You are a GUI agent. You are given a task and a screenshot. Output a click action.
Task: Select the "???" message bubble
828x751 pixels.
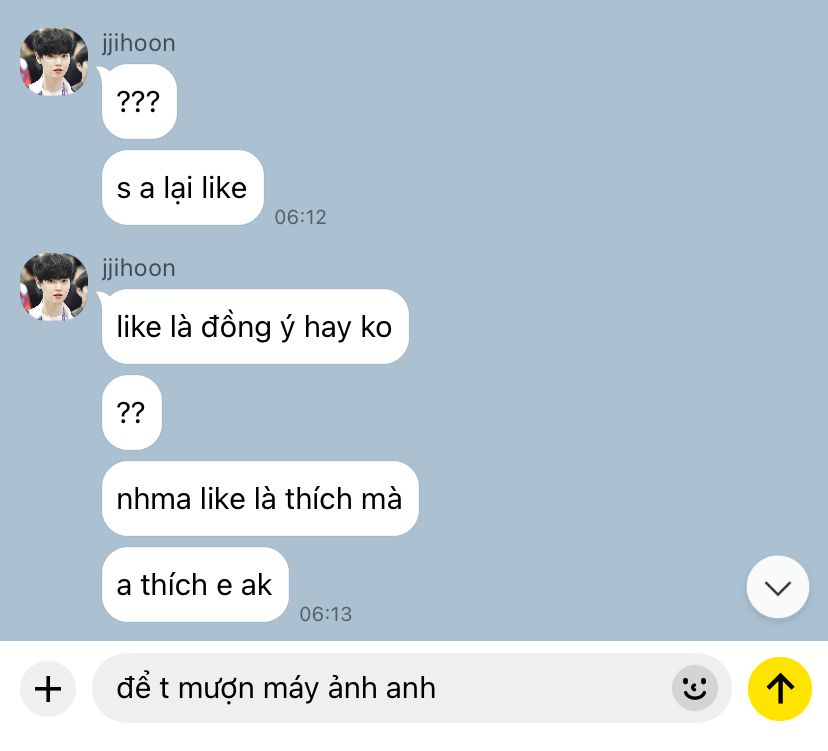point(139,101)
